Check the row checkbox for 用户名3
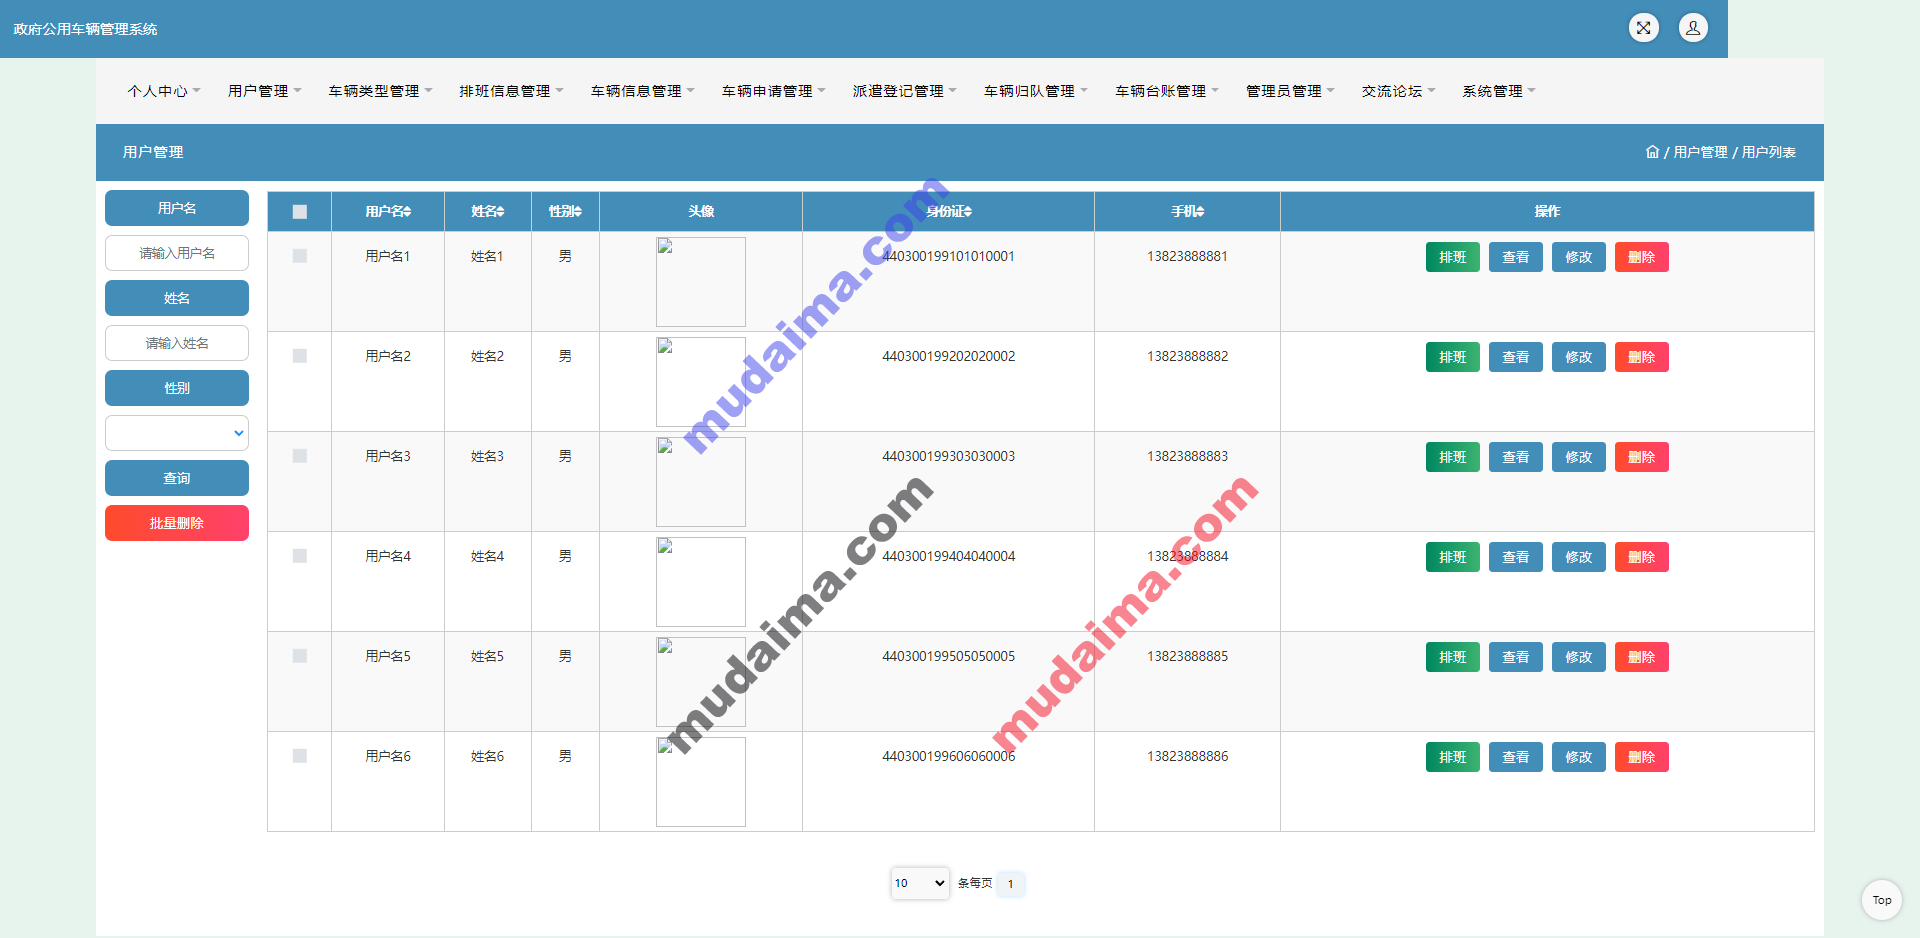Viewport: 1920px width, 938px height. click(300, 456)
